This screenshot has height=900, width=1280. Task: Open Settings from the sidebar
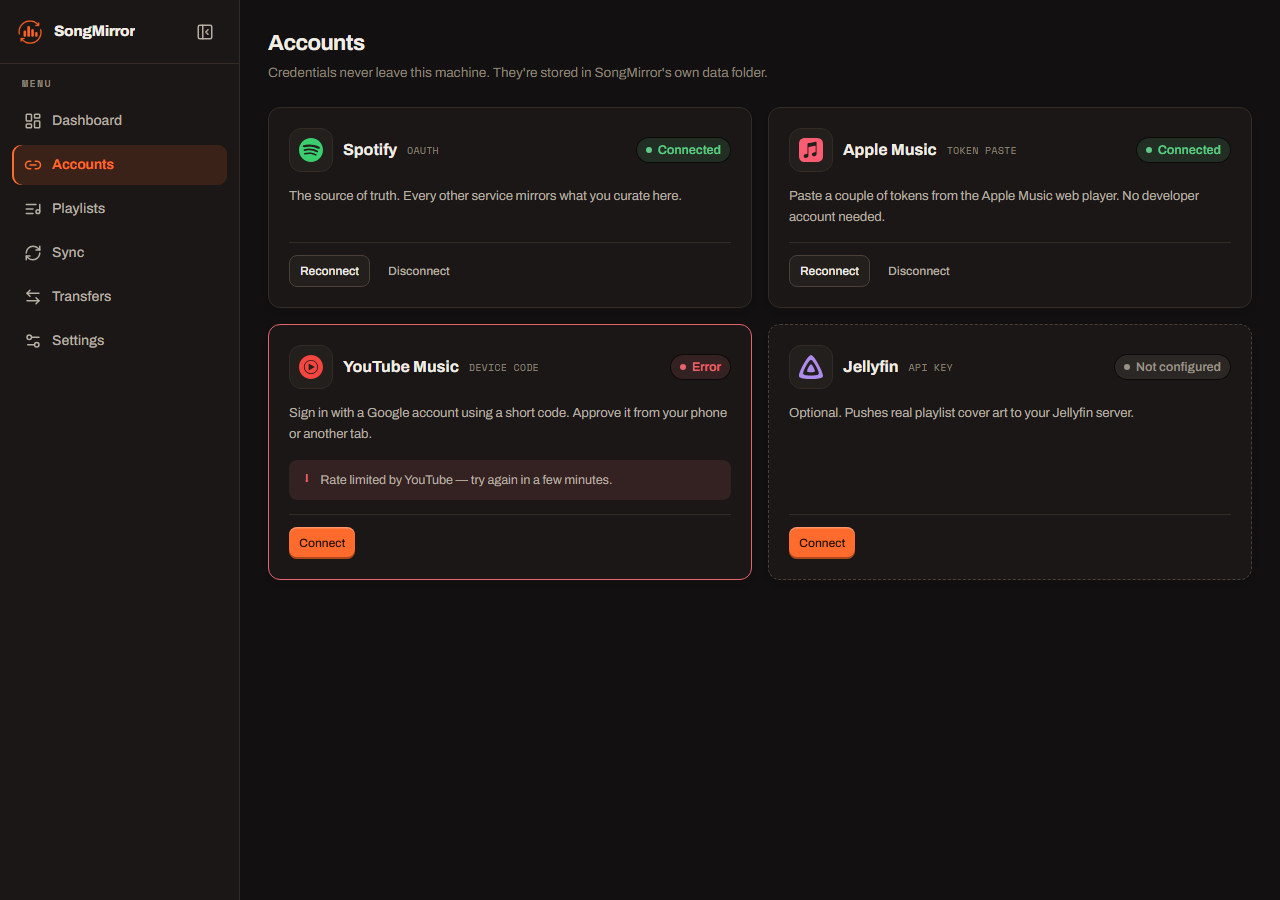120,340
